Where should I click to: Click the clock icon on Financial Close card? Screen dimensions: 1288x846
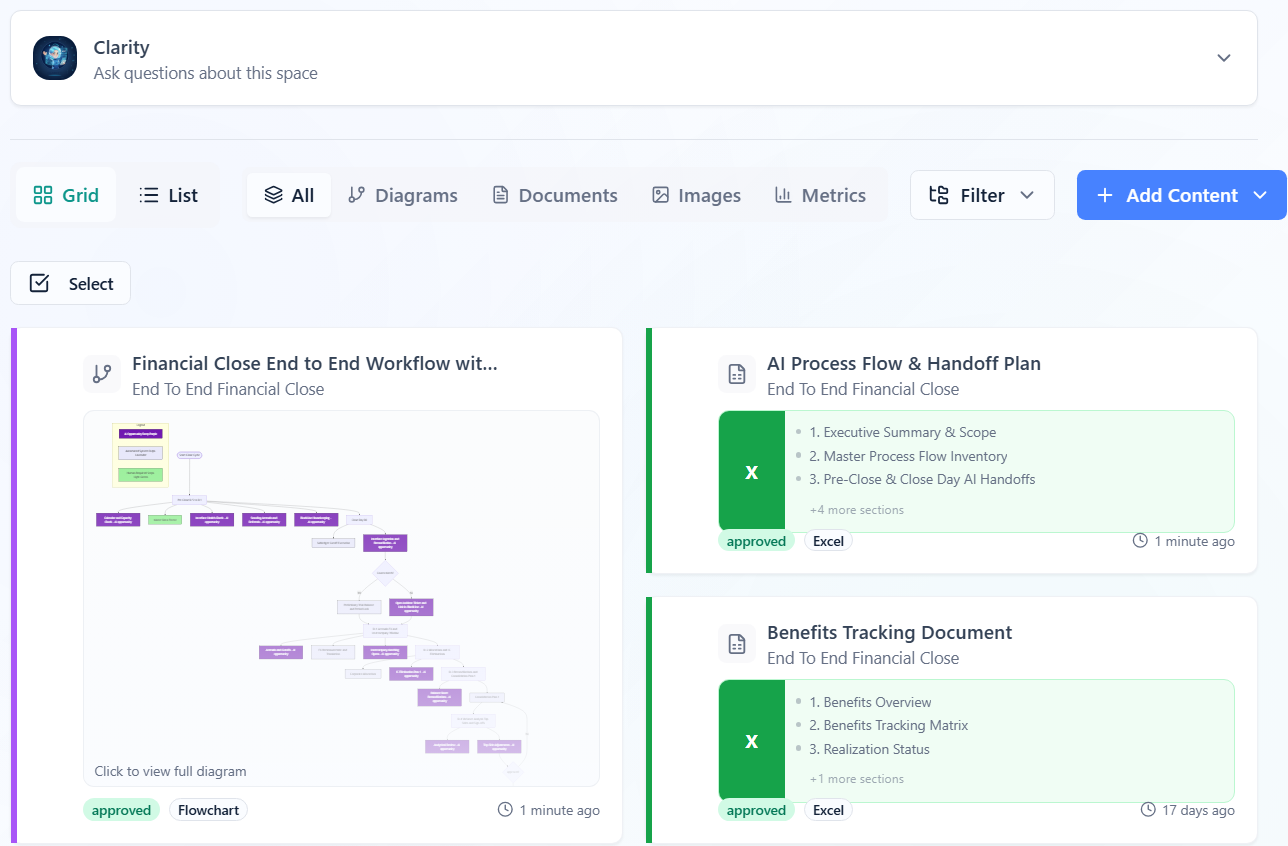point(505,810)
